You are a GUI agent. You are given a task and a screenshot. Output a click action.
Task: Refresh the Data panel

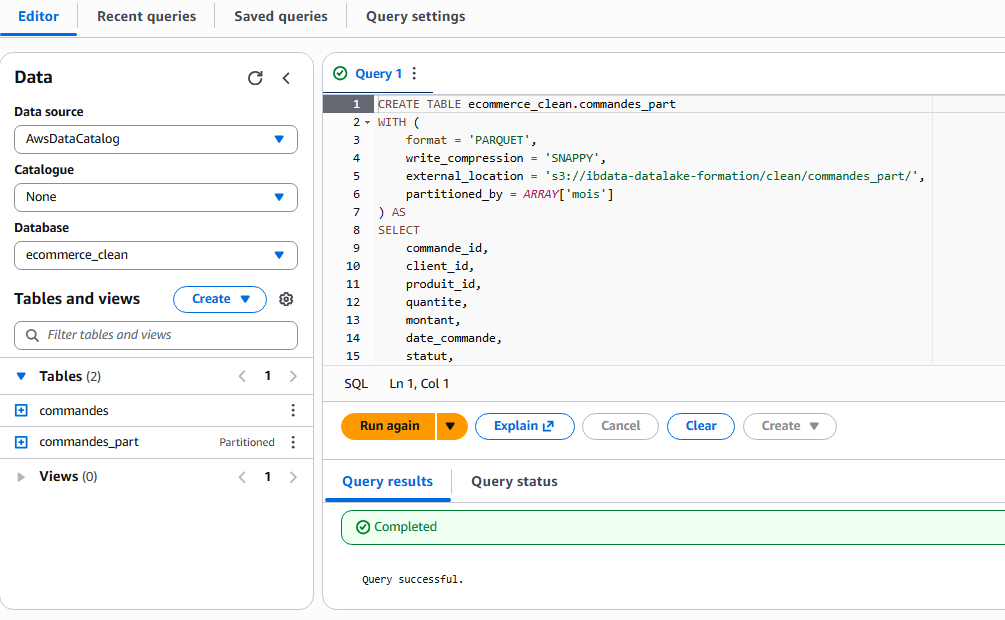pos(255,78)
